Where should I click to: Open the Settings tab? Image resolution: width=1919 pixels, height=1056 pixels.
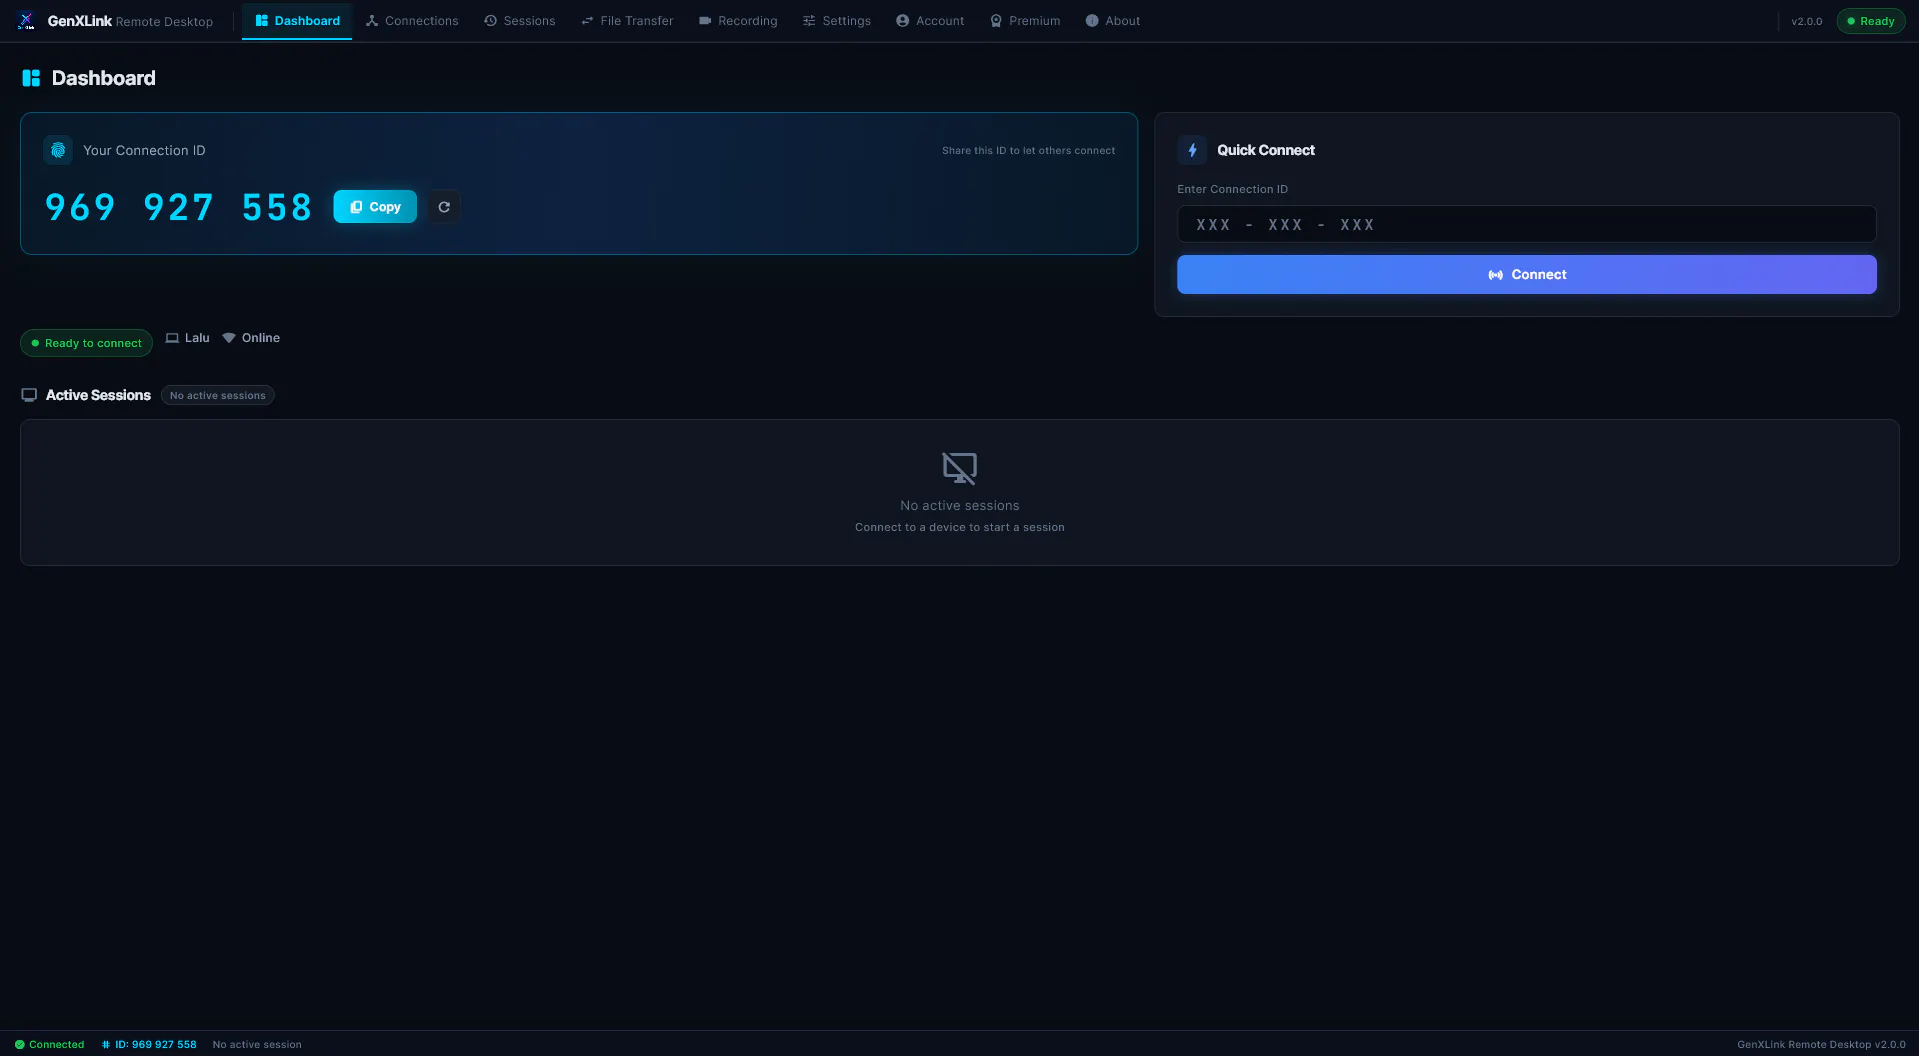837,21
